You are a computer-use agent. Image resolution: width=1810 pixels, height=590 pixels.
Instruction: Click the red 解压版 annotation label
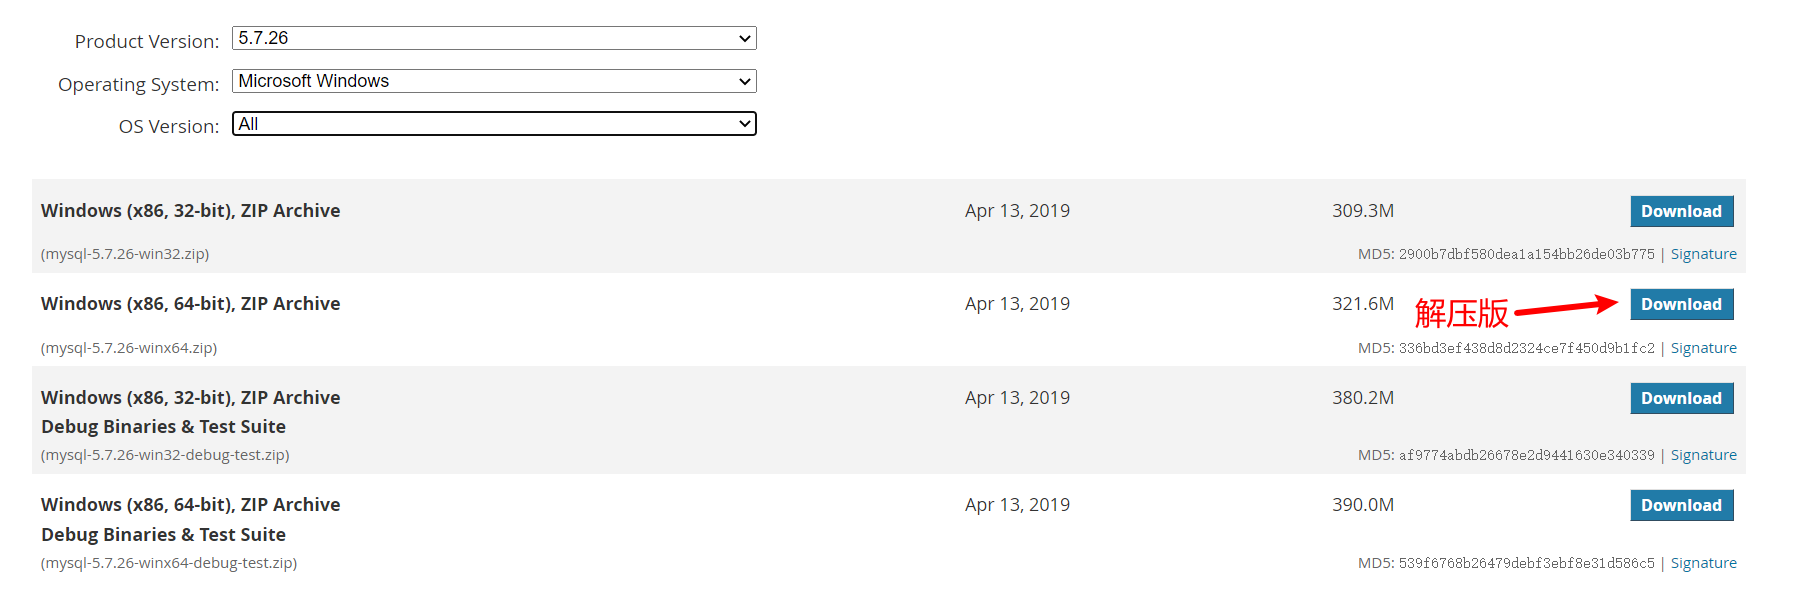pyautogui.click(x=1461, y=314)
